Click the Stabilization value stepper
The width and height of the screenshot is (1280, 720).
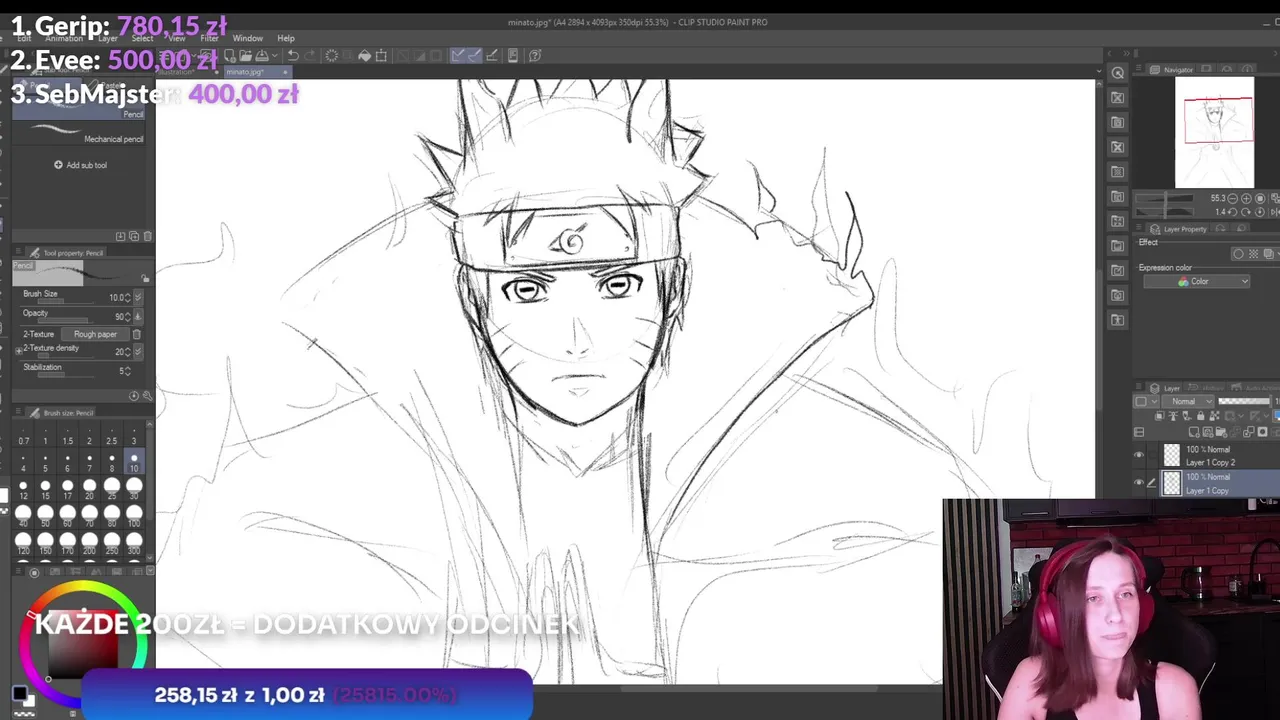128,371
